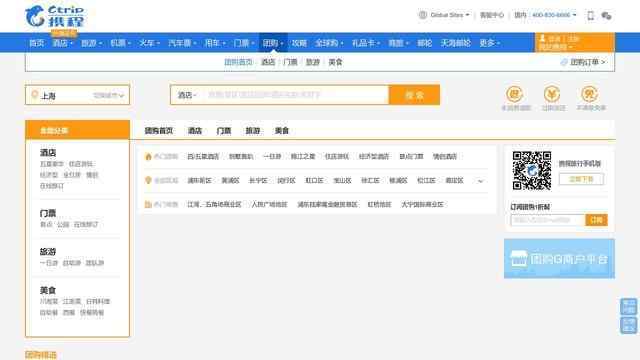Open 门票 in blue navigation bar
The image size is (640, 360).
click(x=244, y=43)
